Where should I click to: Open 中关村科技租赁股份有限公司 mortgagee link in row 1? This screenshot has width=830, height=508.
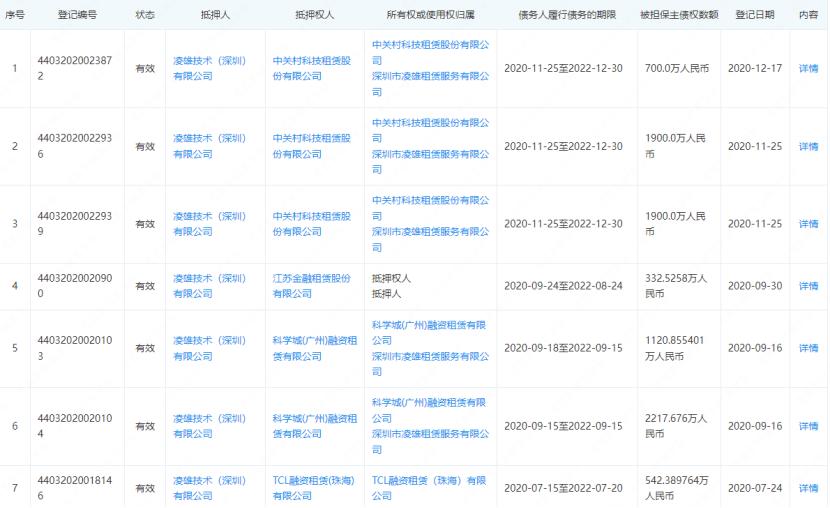[x=312, y=68]
